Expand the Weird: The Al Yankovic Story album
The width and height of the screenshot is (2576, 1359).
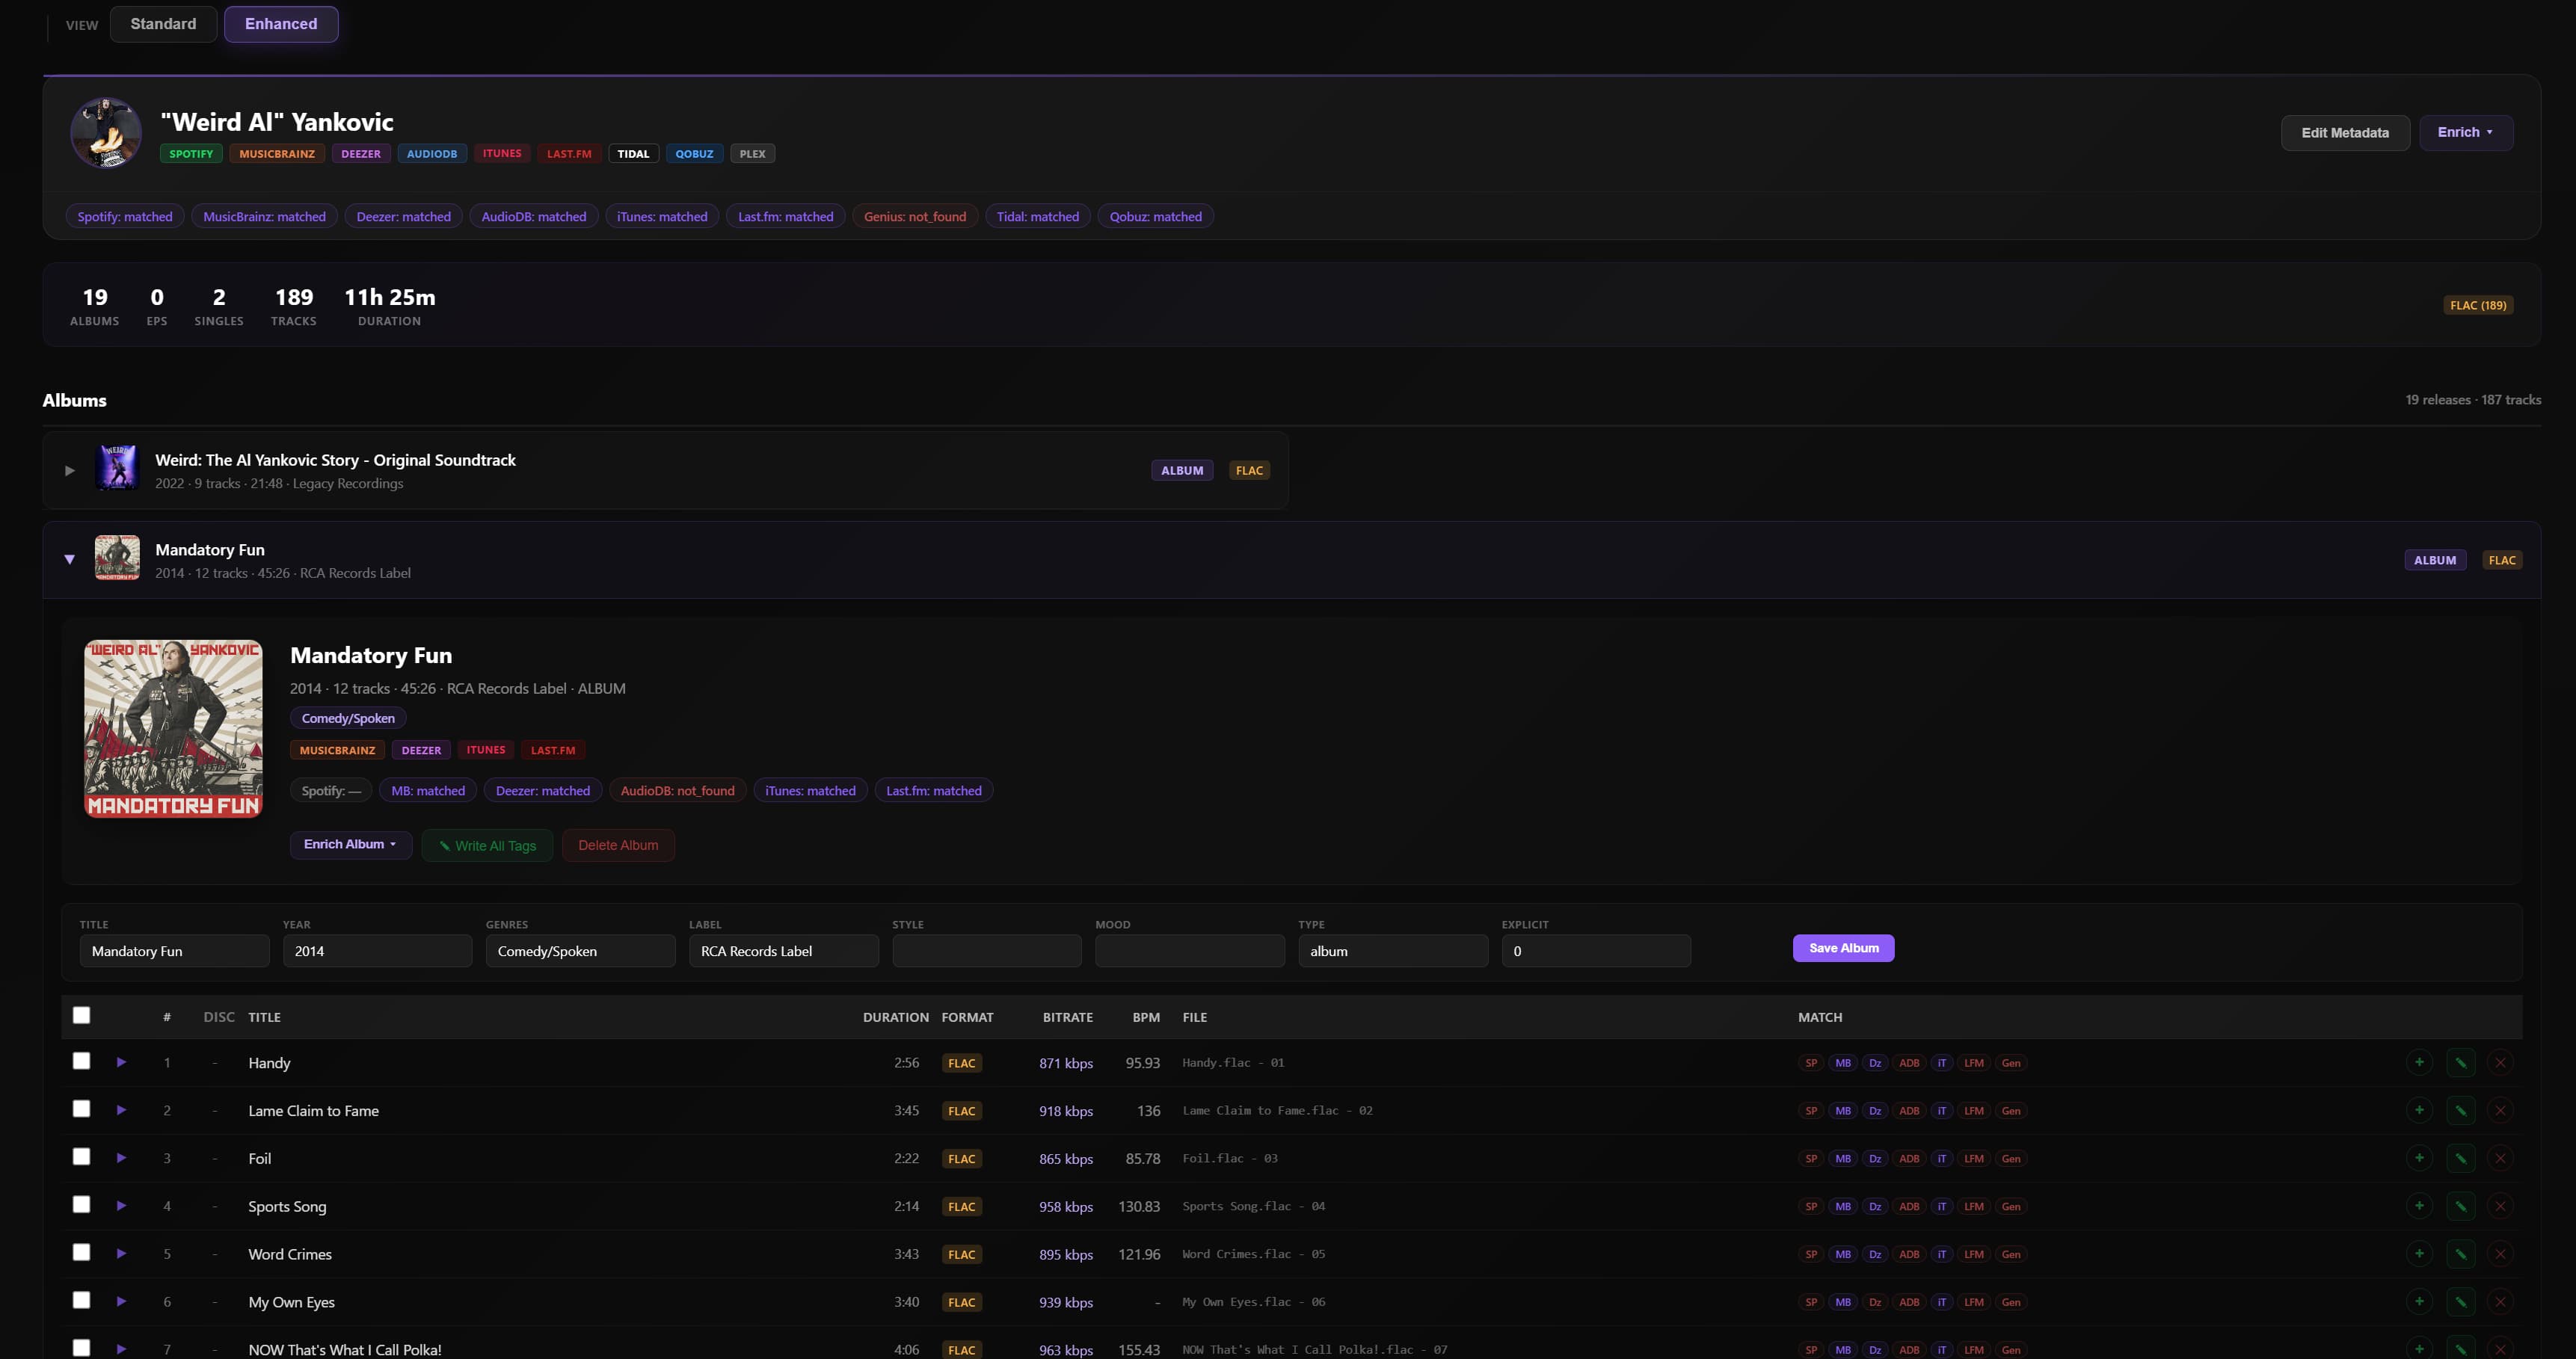click(x=69, y=470)
